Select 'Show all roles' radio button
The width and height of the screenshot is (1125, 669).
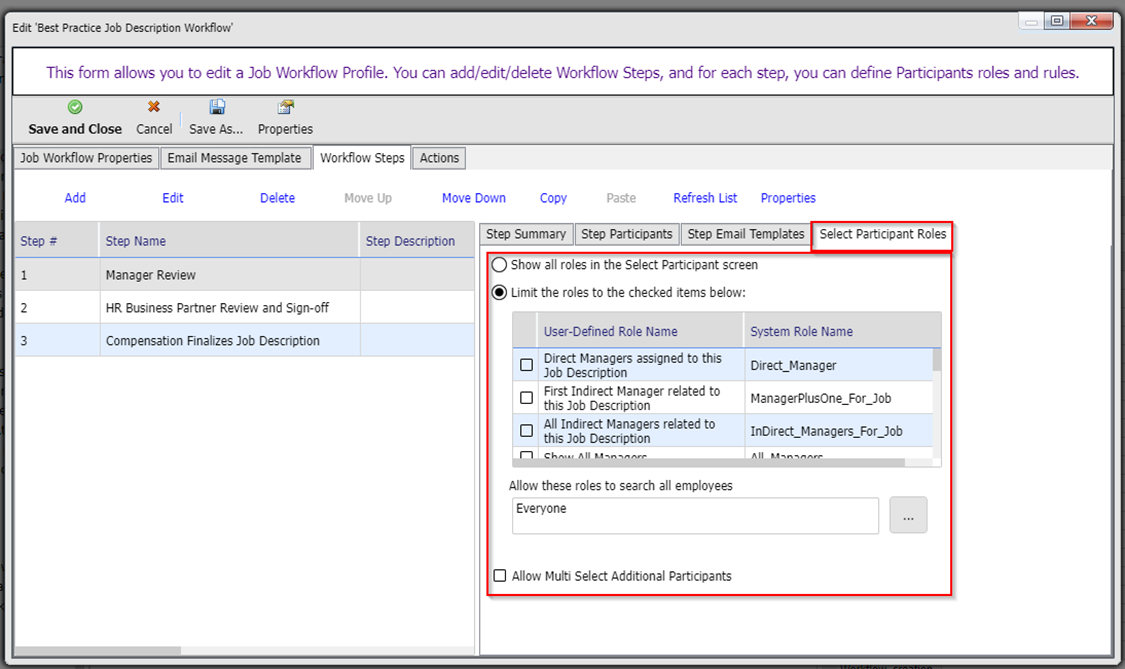(x=499, y=265)
